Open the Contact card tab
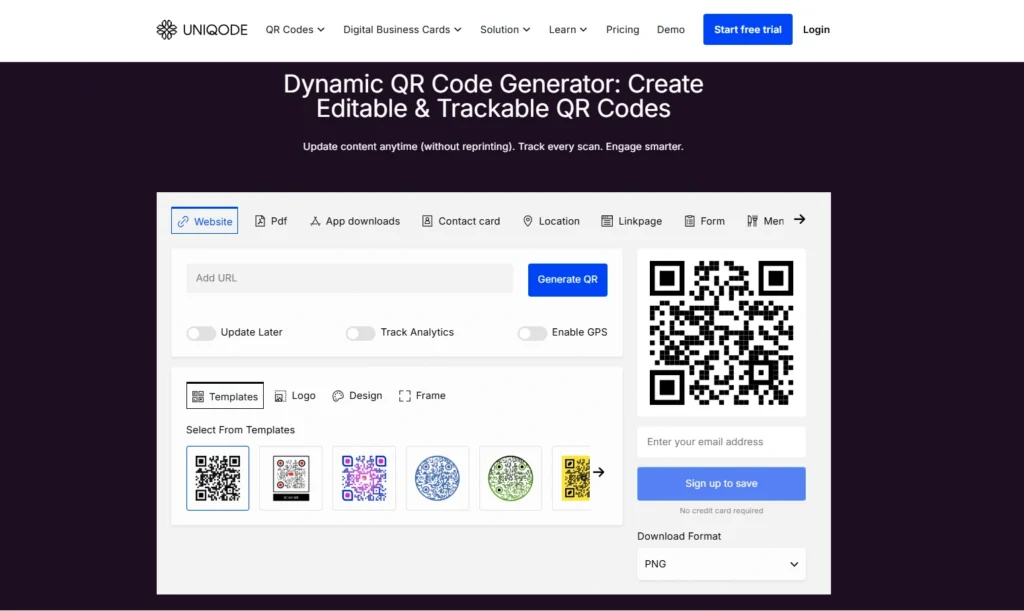The height and width of the screenshot is (611, 1024). pyautogui.click(x=461, y=221)
